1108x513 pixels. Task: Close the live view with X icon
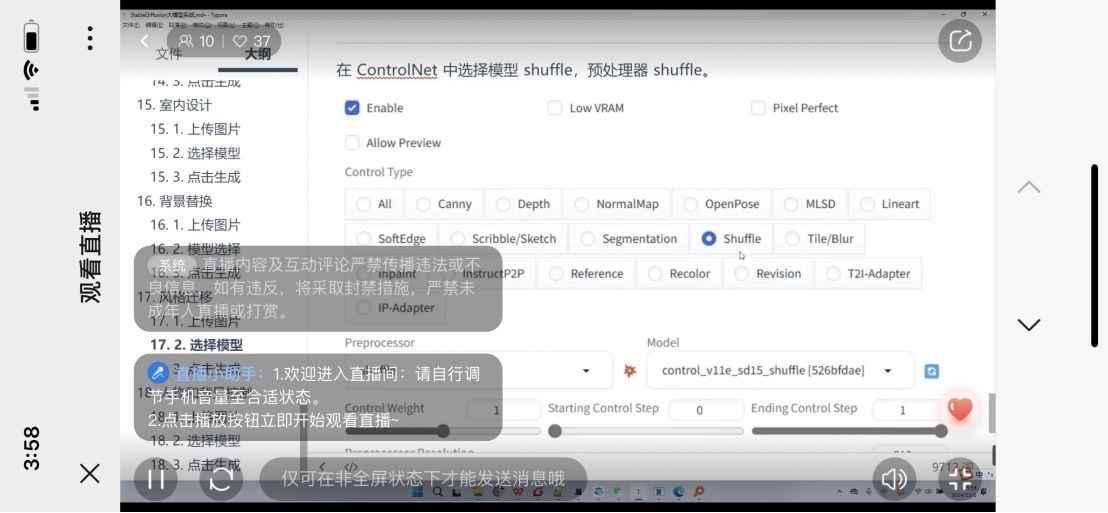point(90,473)
